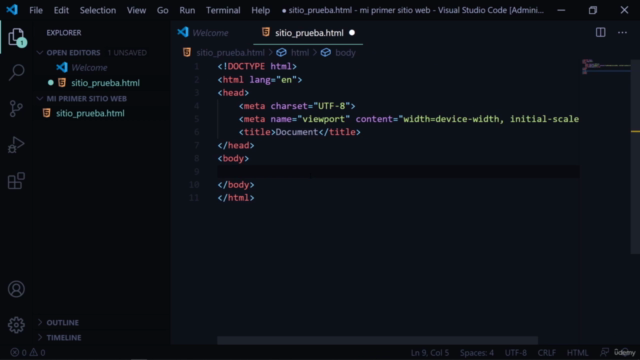The height and width of the screenshot is (360, 640).
Task: Click the opening <head> tag
Action: (x=233, y=93)
